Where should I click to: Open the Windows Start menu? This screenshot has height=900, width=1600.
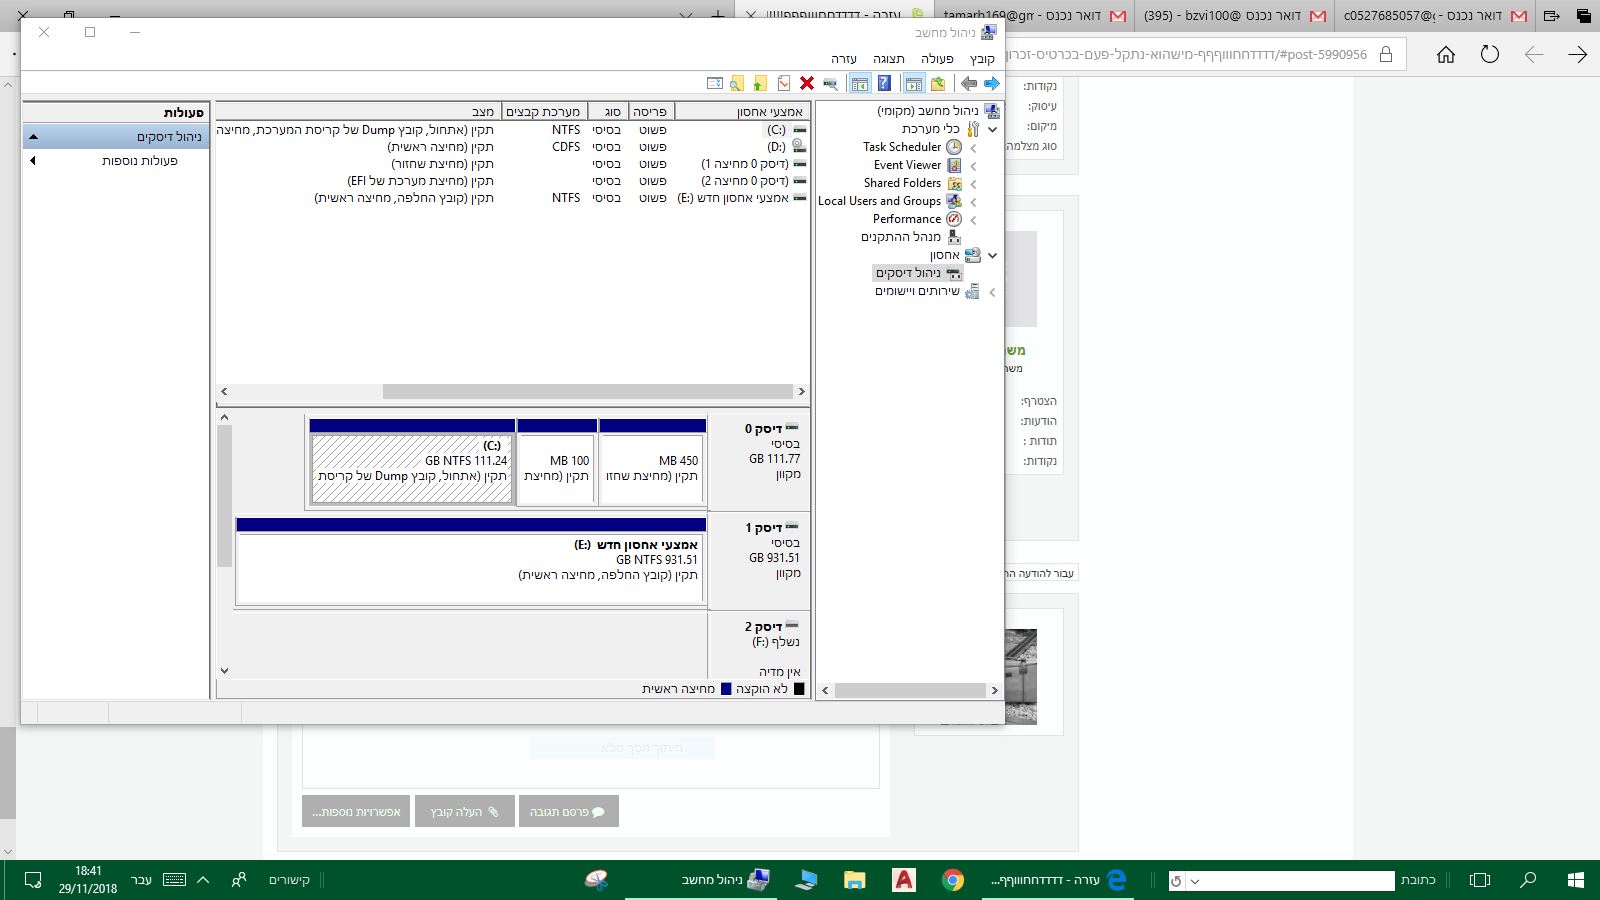click(1576, 880)
